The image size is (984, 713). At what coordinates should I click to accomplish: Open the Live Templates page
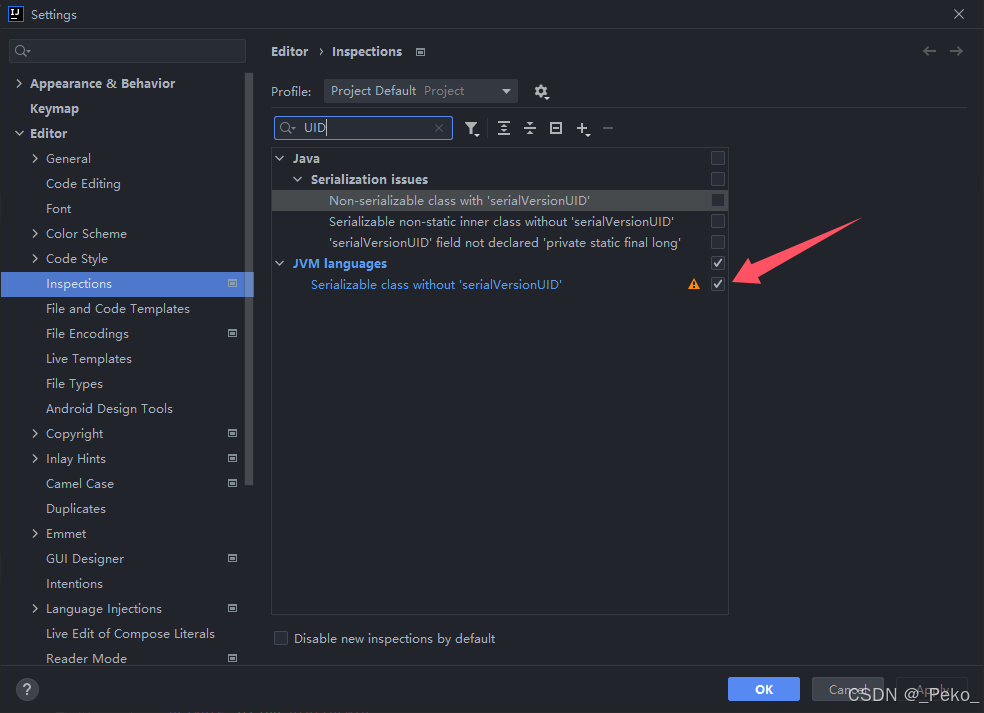click(x=89, y=359)
